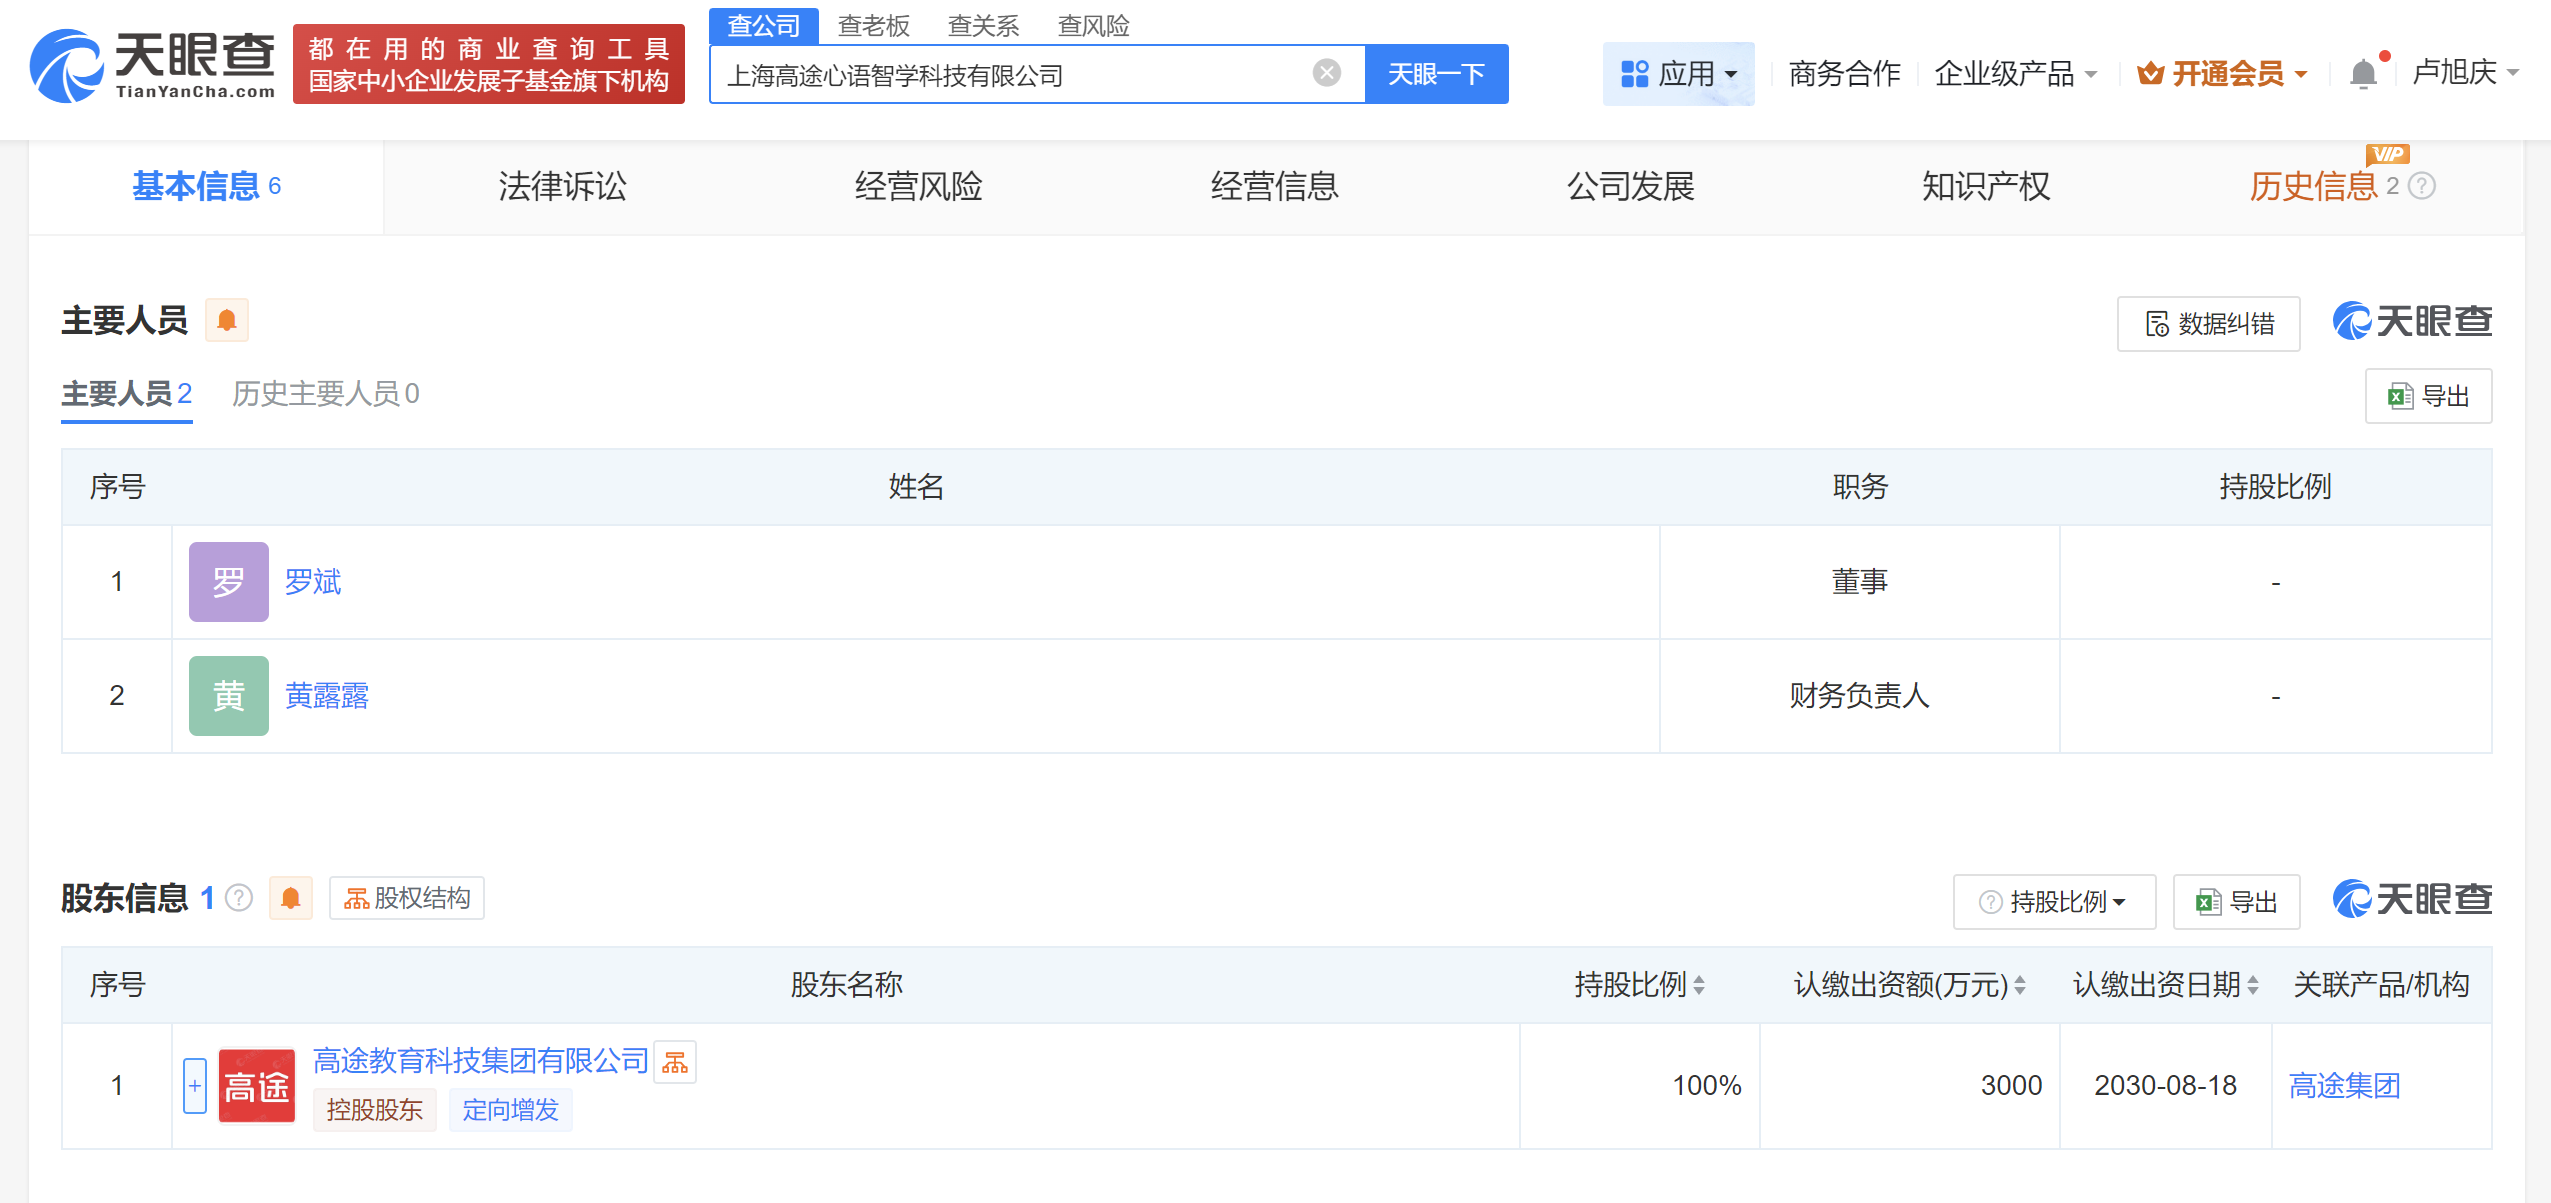This screenshot has width=2551, height=1203.
Task: Expand the 企业级产品 dropdown
Action: click(2016, 74)
